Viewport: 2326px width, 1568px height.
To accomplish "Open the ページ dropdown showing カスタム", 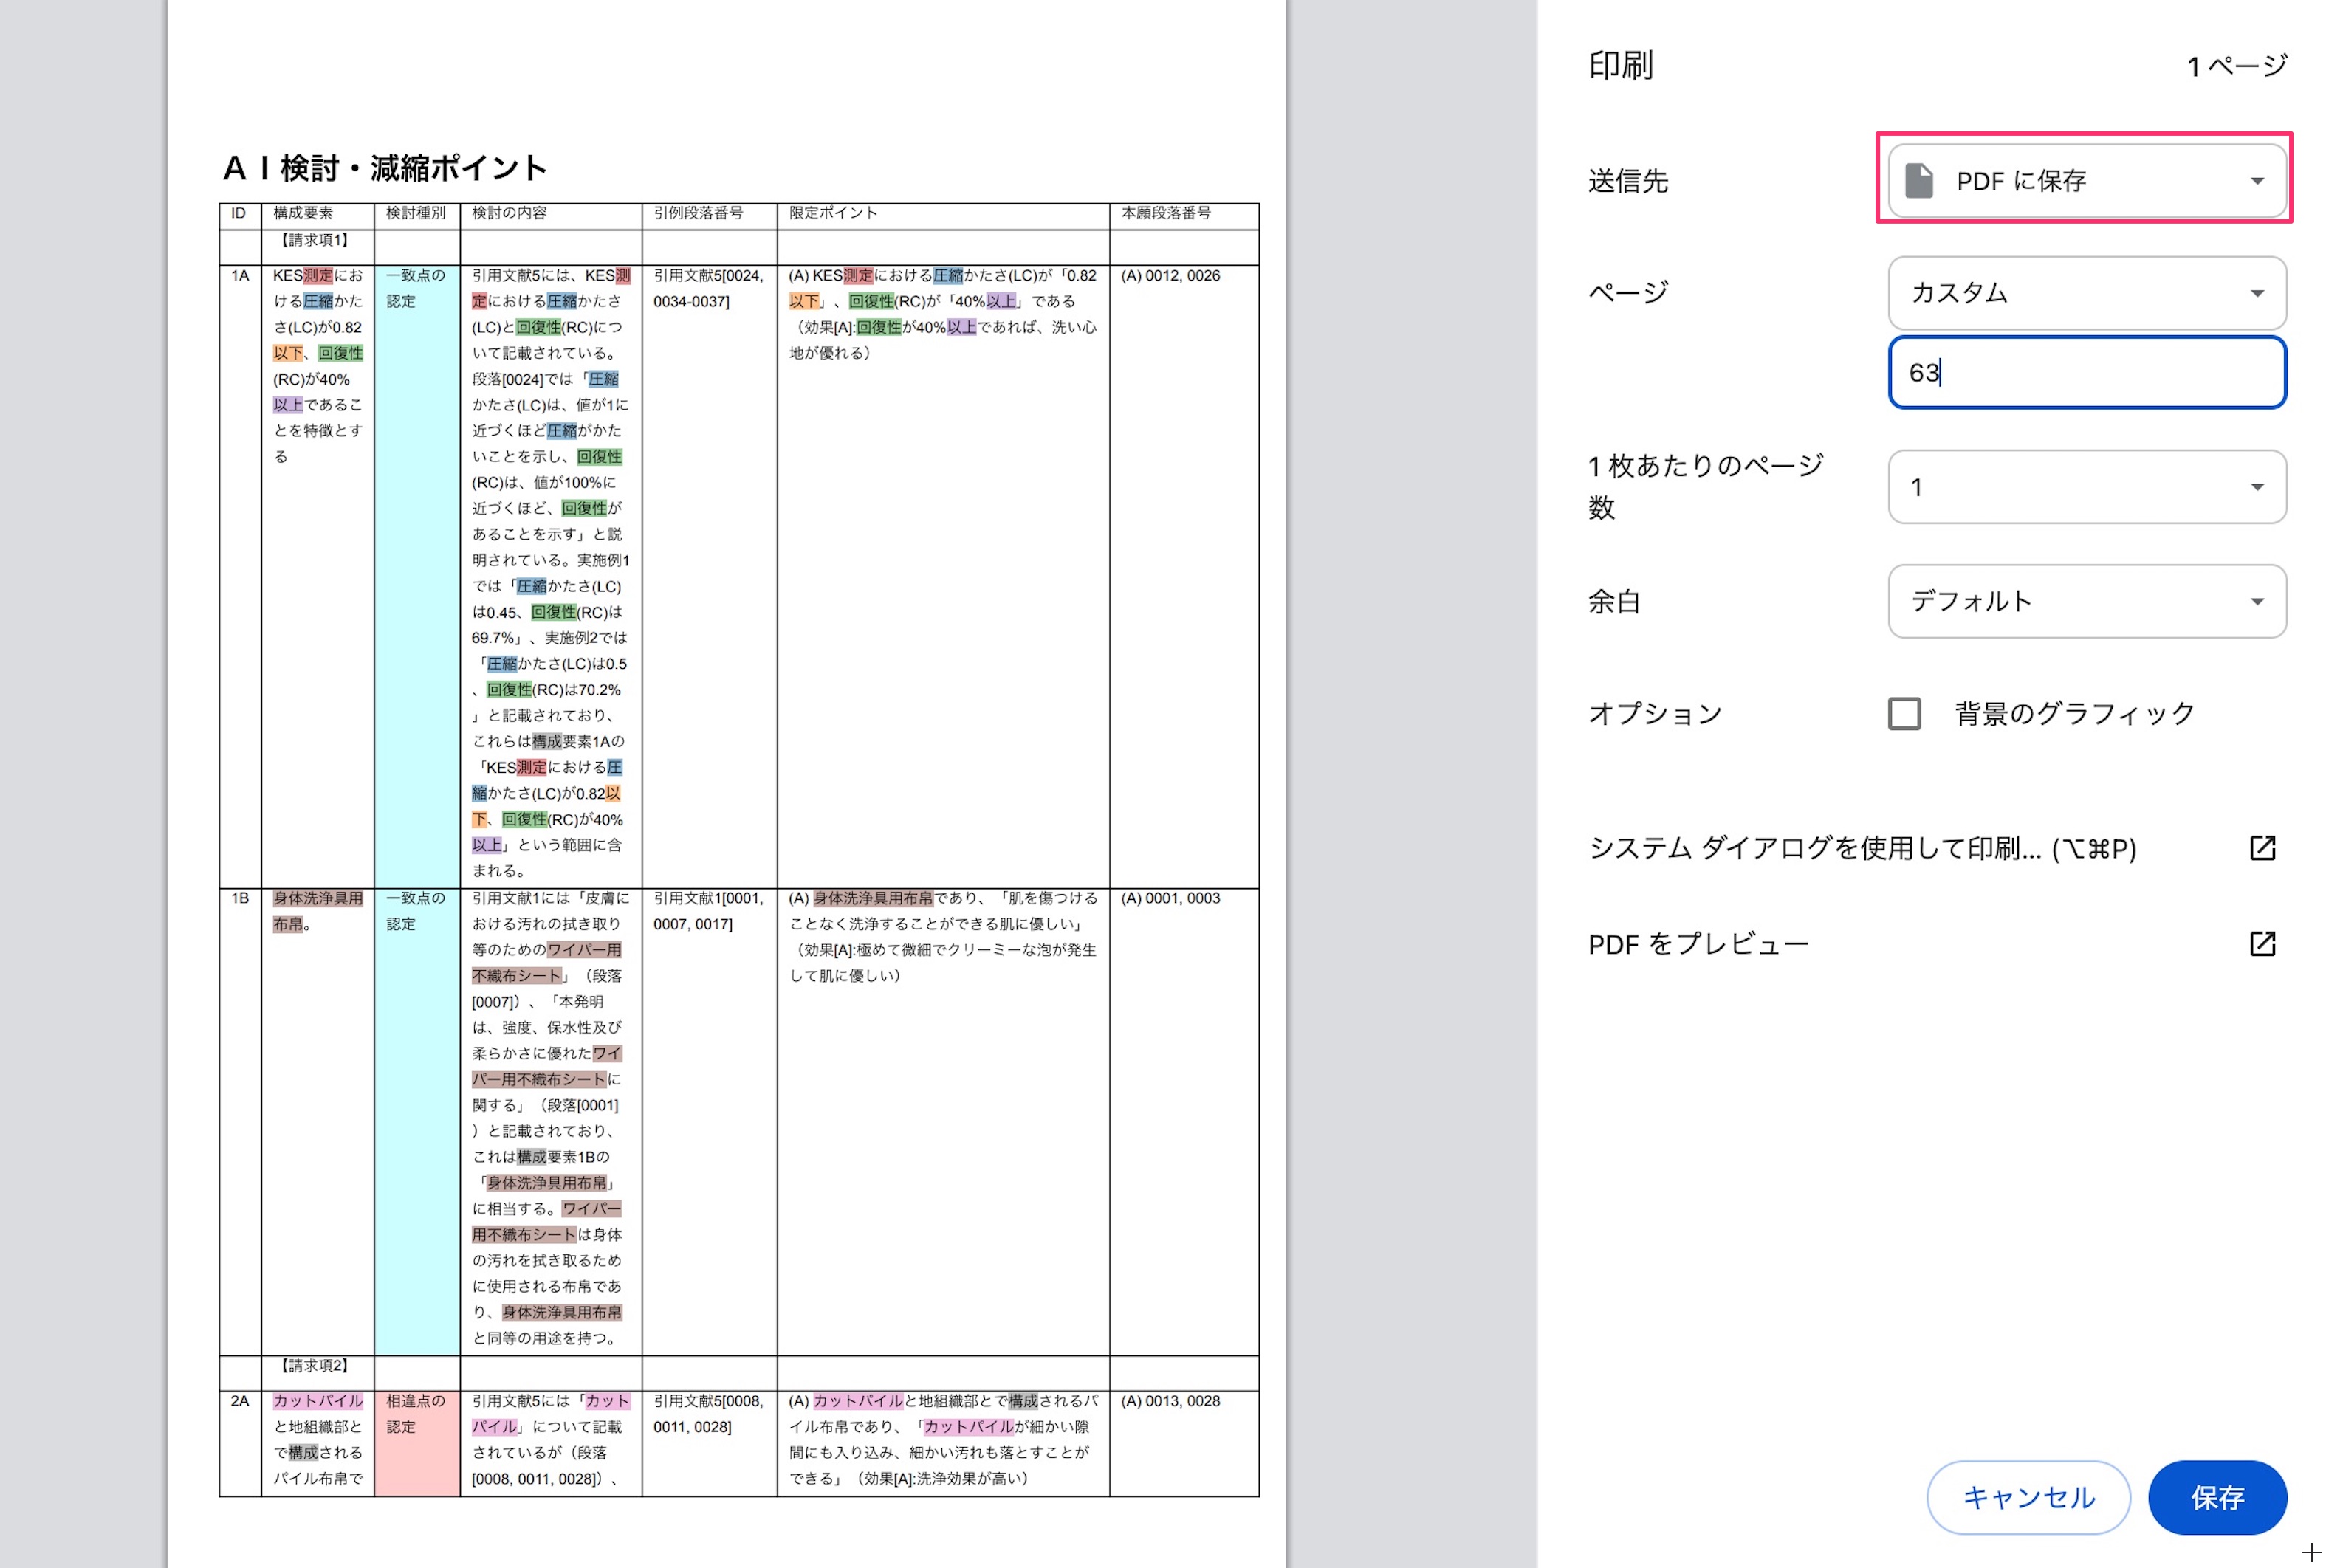I will (x=2085, y=293).
